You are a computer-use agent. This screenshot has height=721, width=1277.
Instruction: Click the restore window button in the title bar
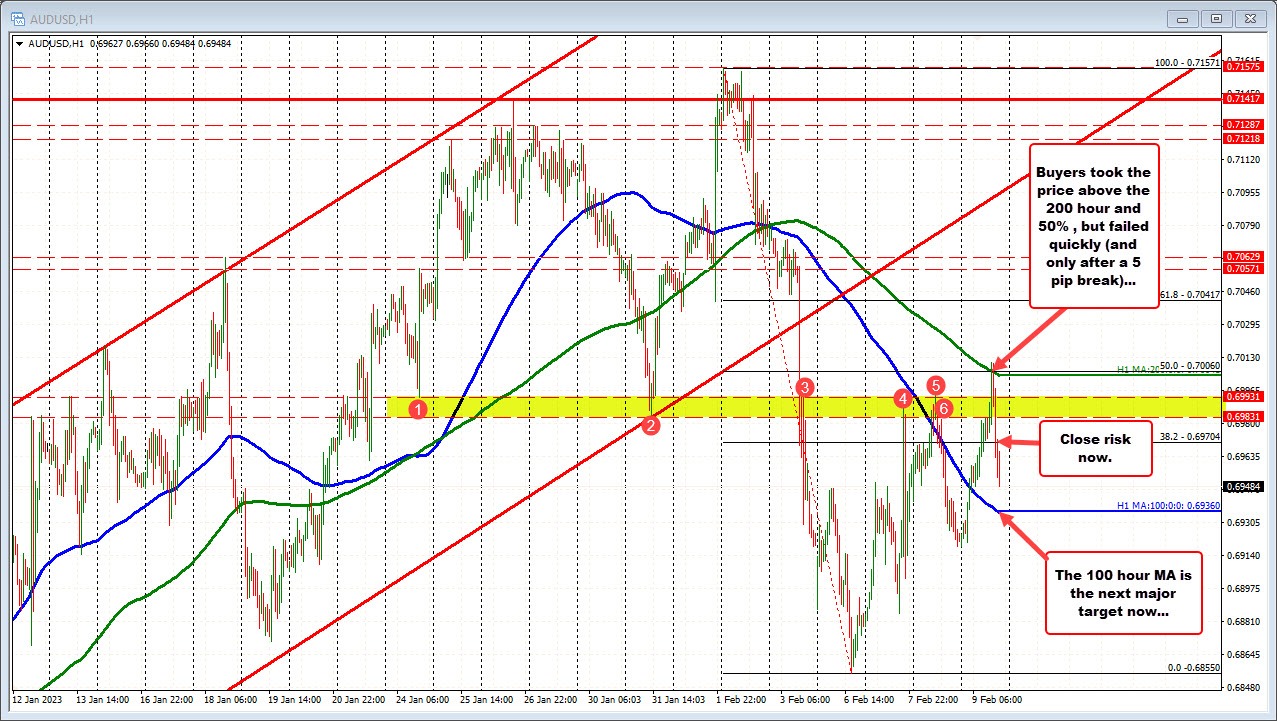pyautogui.click(x=1215, y=18)
